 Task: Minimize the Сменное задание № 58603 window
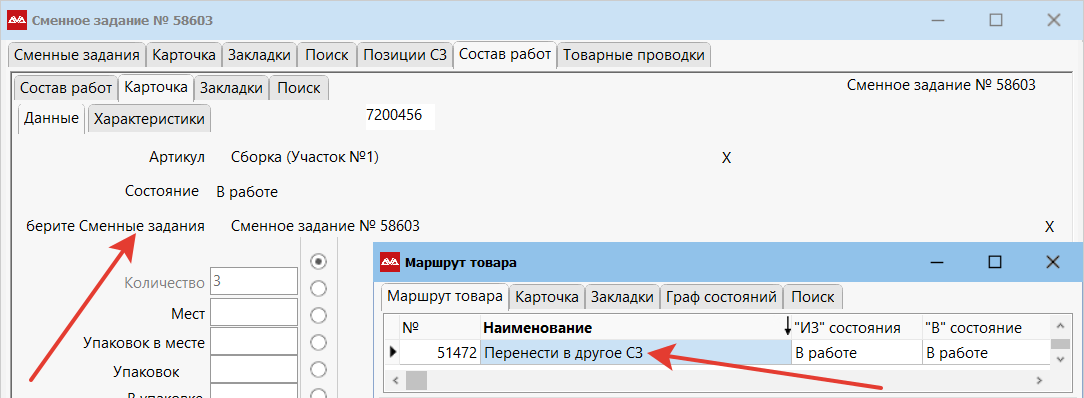pyautogui.click(x=937, y=20)
